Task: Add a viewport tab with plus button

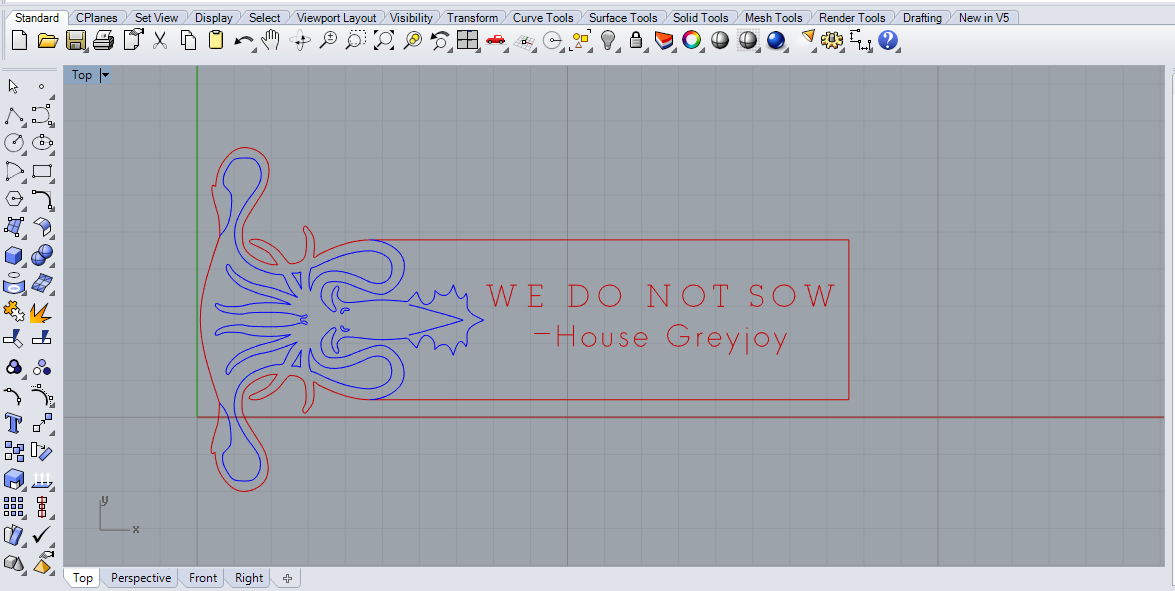Action: point(288,578)
